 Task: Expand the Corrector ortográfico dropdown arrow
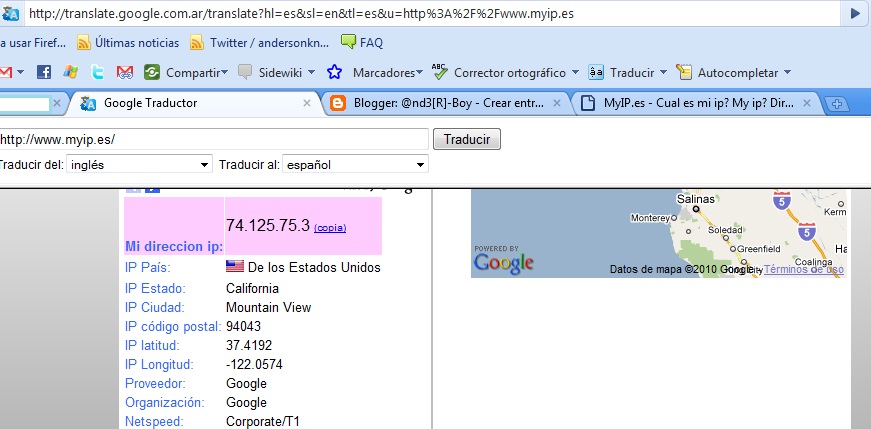575,72
